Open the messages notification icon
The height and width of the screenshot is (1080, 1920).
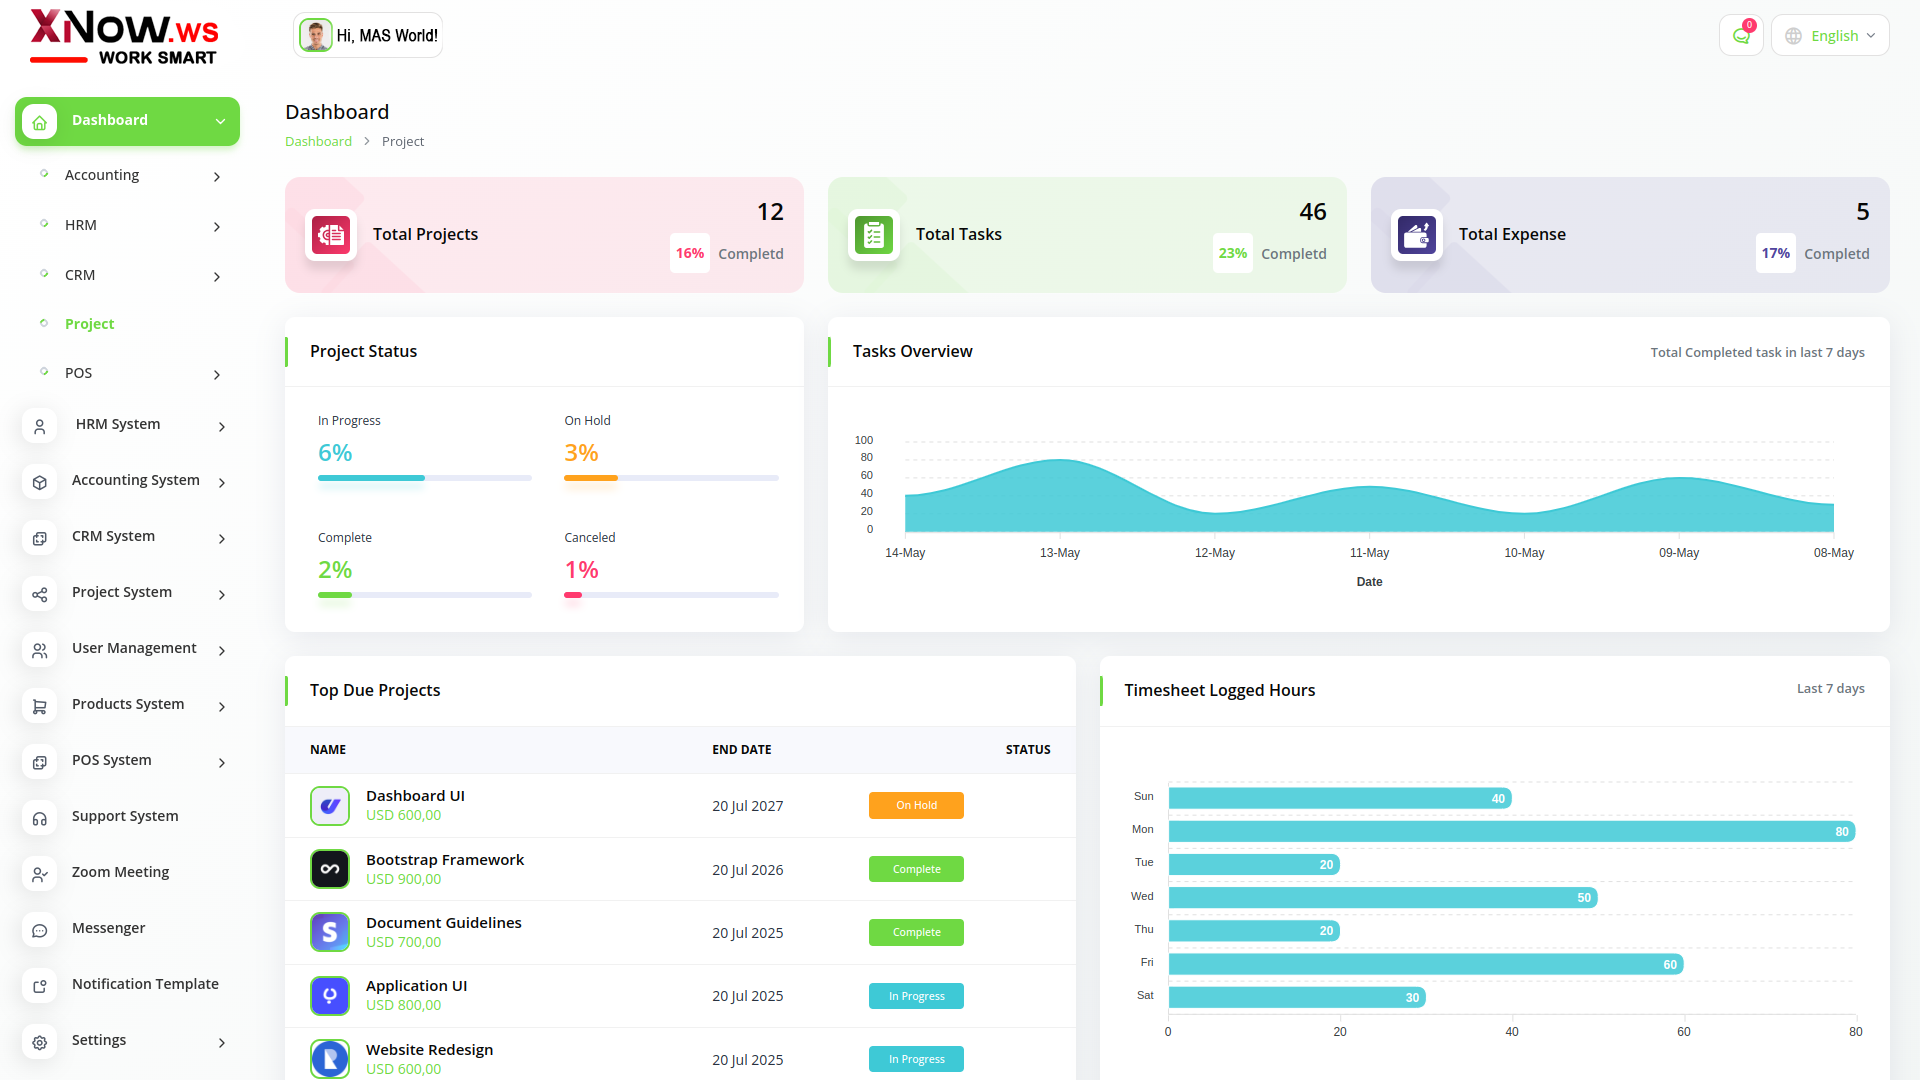tap(1741, 36)
